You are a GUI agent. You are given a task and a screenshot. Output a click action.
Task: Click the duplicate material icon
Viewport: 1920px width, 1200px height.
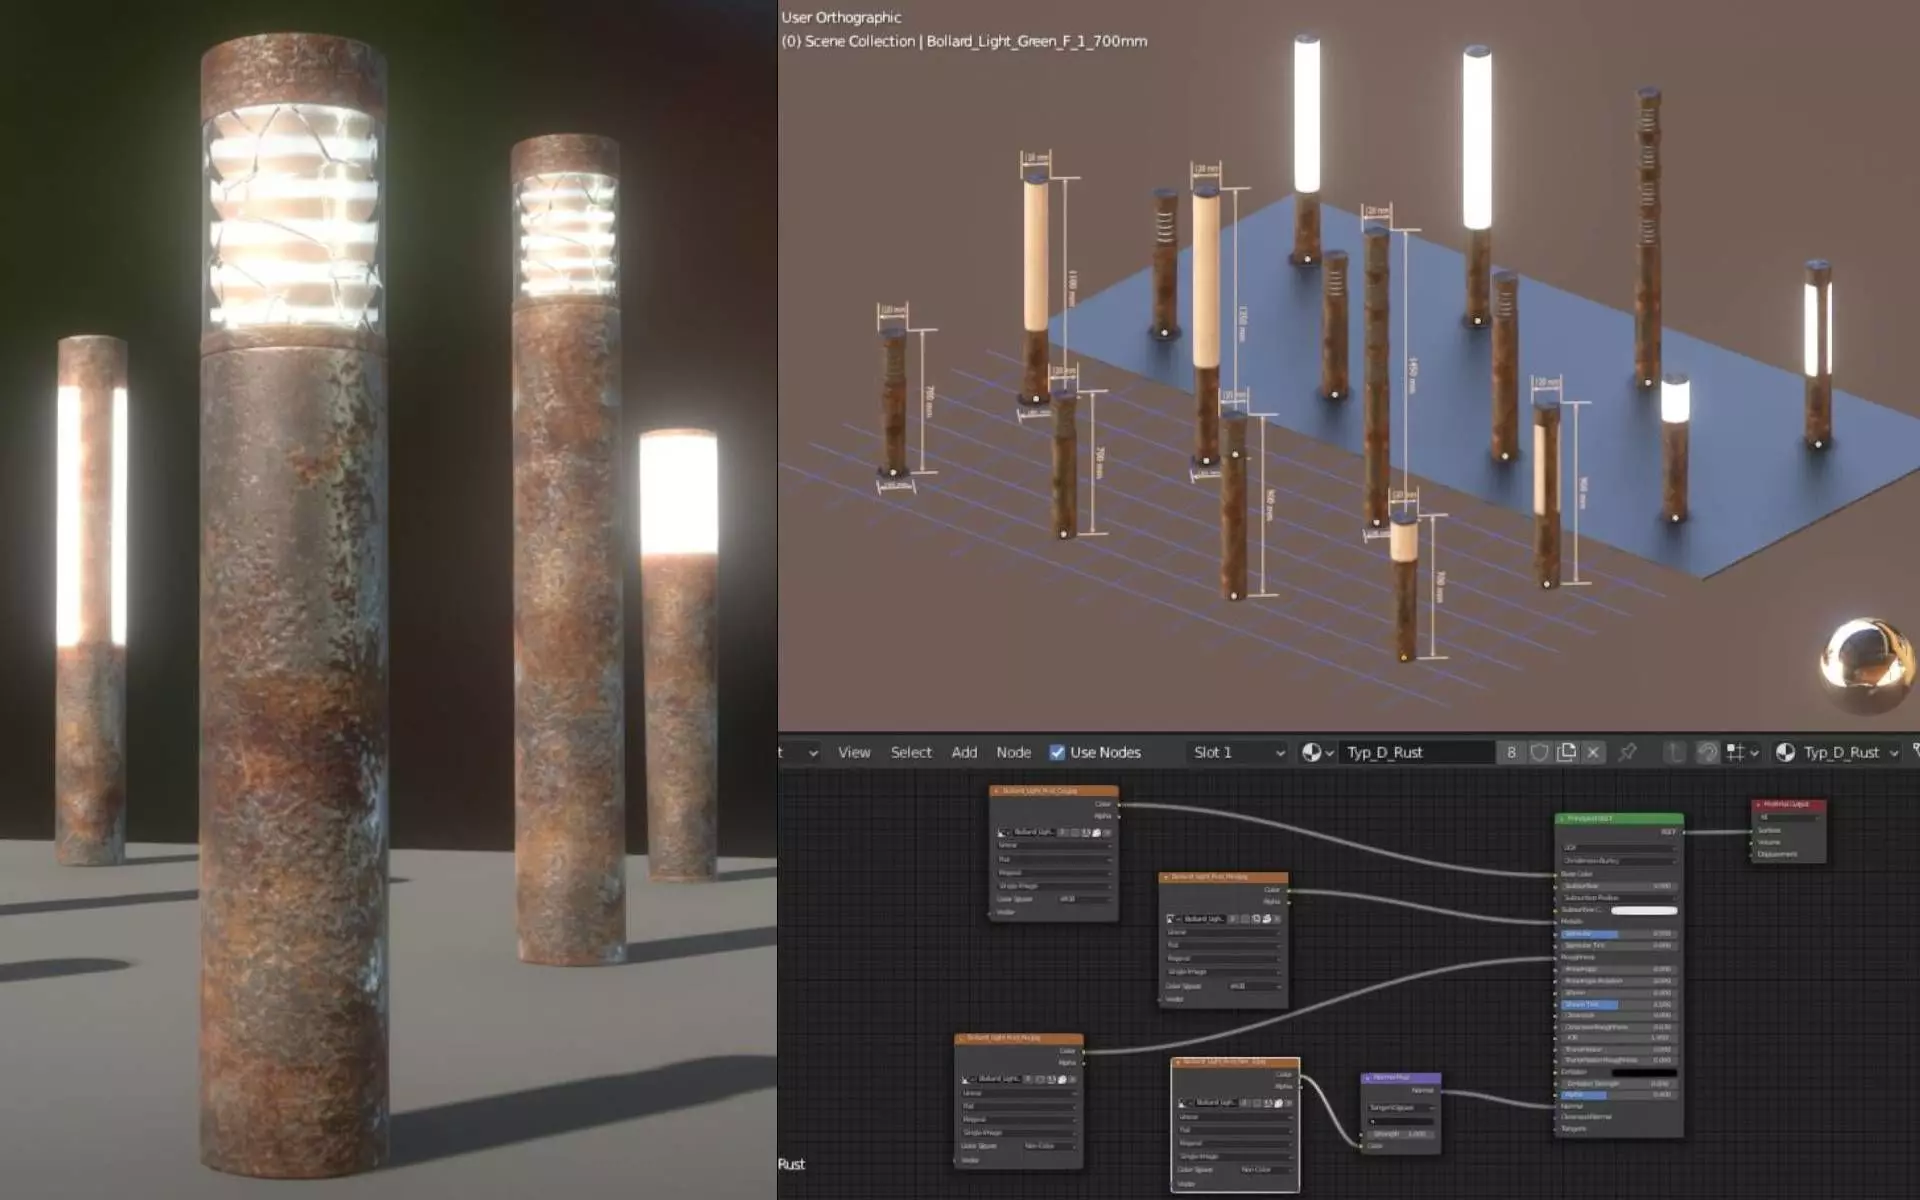click(x=1567, y=752)
